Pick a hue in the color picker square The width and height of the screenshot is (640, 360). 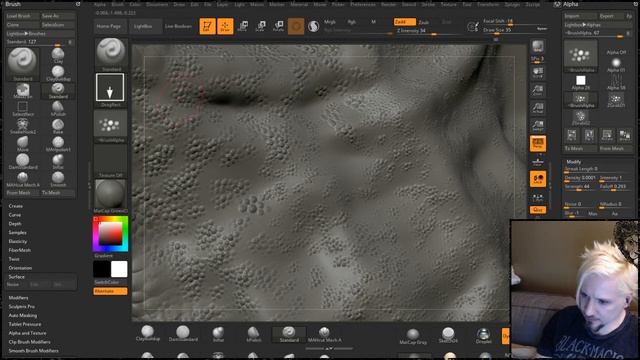(110, 234)
